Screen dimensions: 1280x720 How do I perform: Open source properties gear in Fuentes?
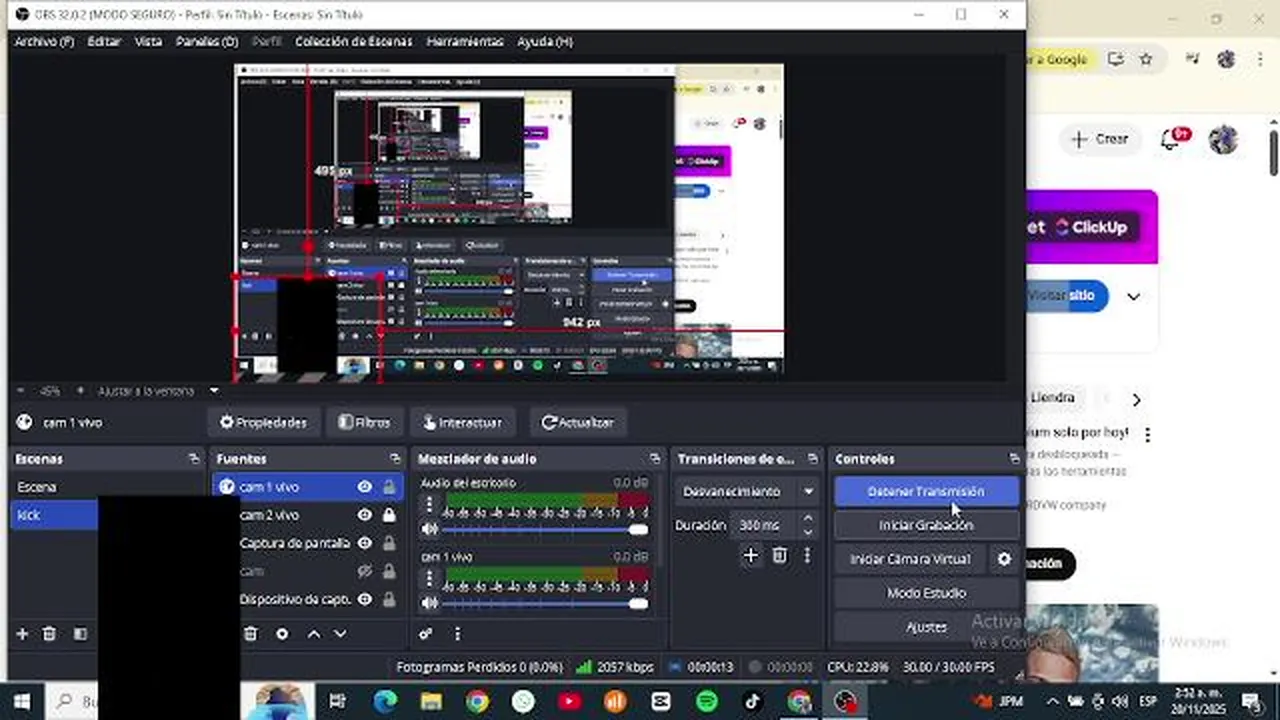(x=282, y=634)
